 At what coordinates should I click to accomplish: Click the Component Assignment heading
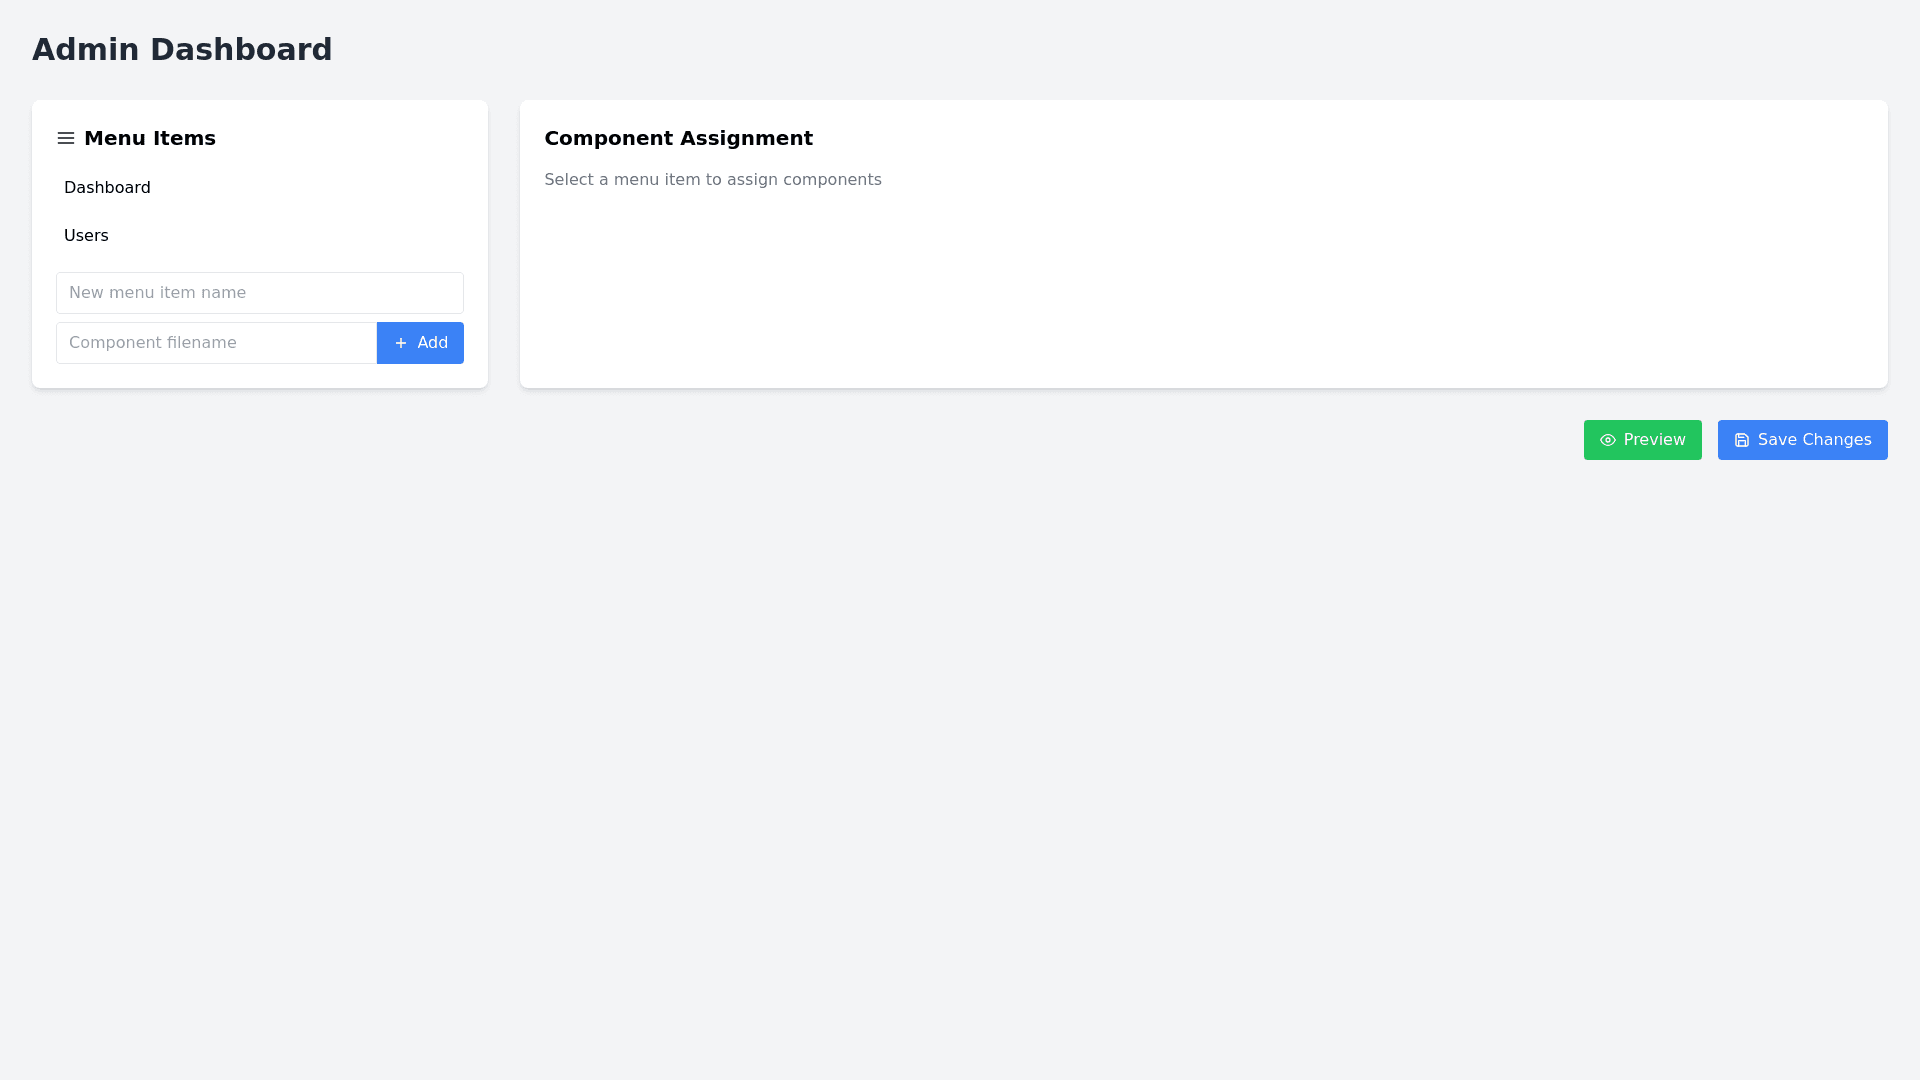pos(678,138)
